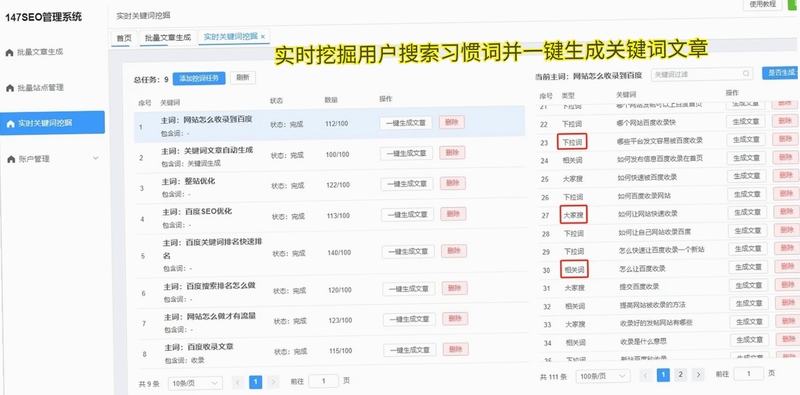800x395 pixels.
Task: Select keyword 收录好的发帖网站有哪些
Action: 656,323
